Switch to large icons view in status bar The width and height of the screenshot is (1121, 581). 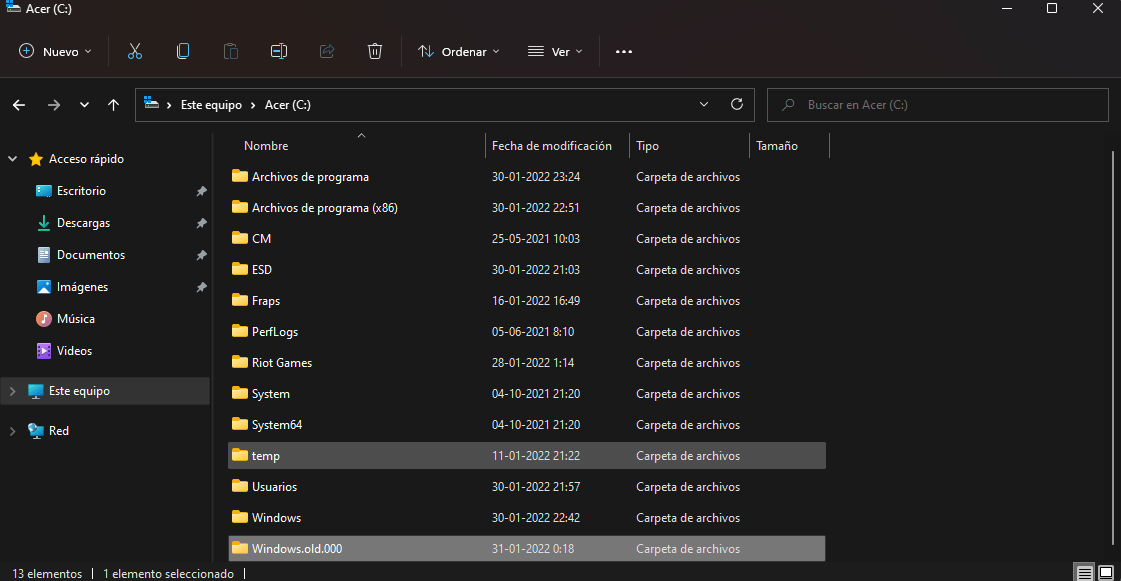[x=1106, y=572]
